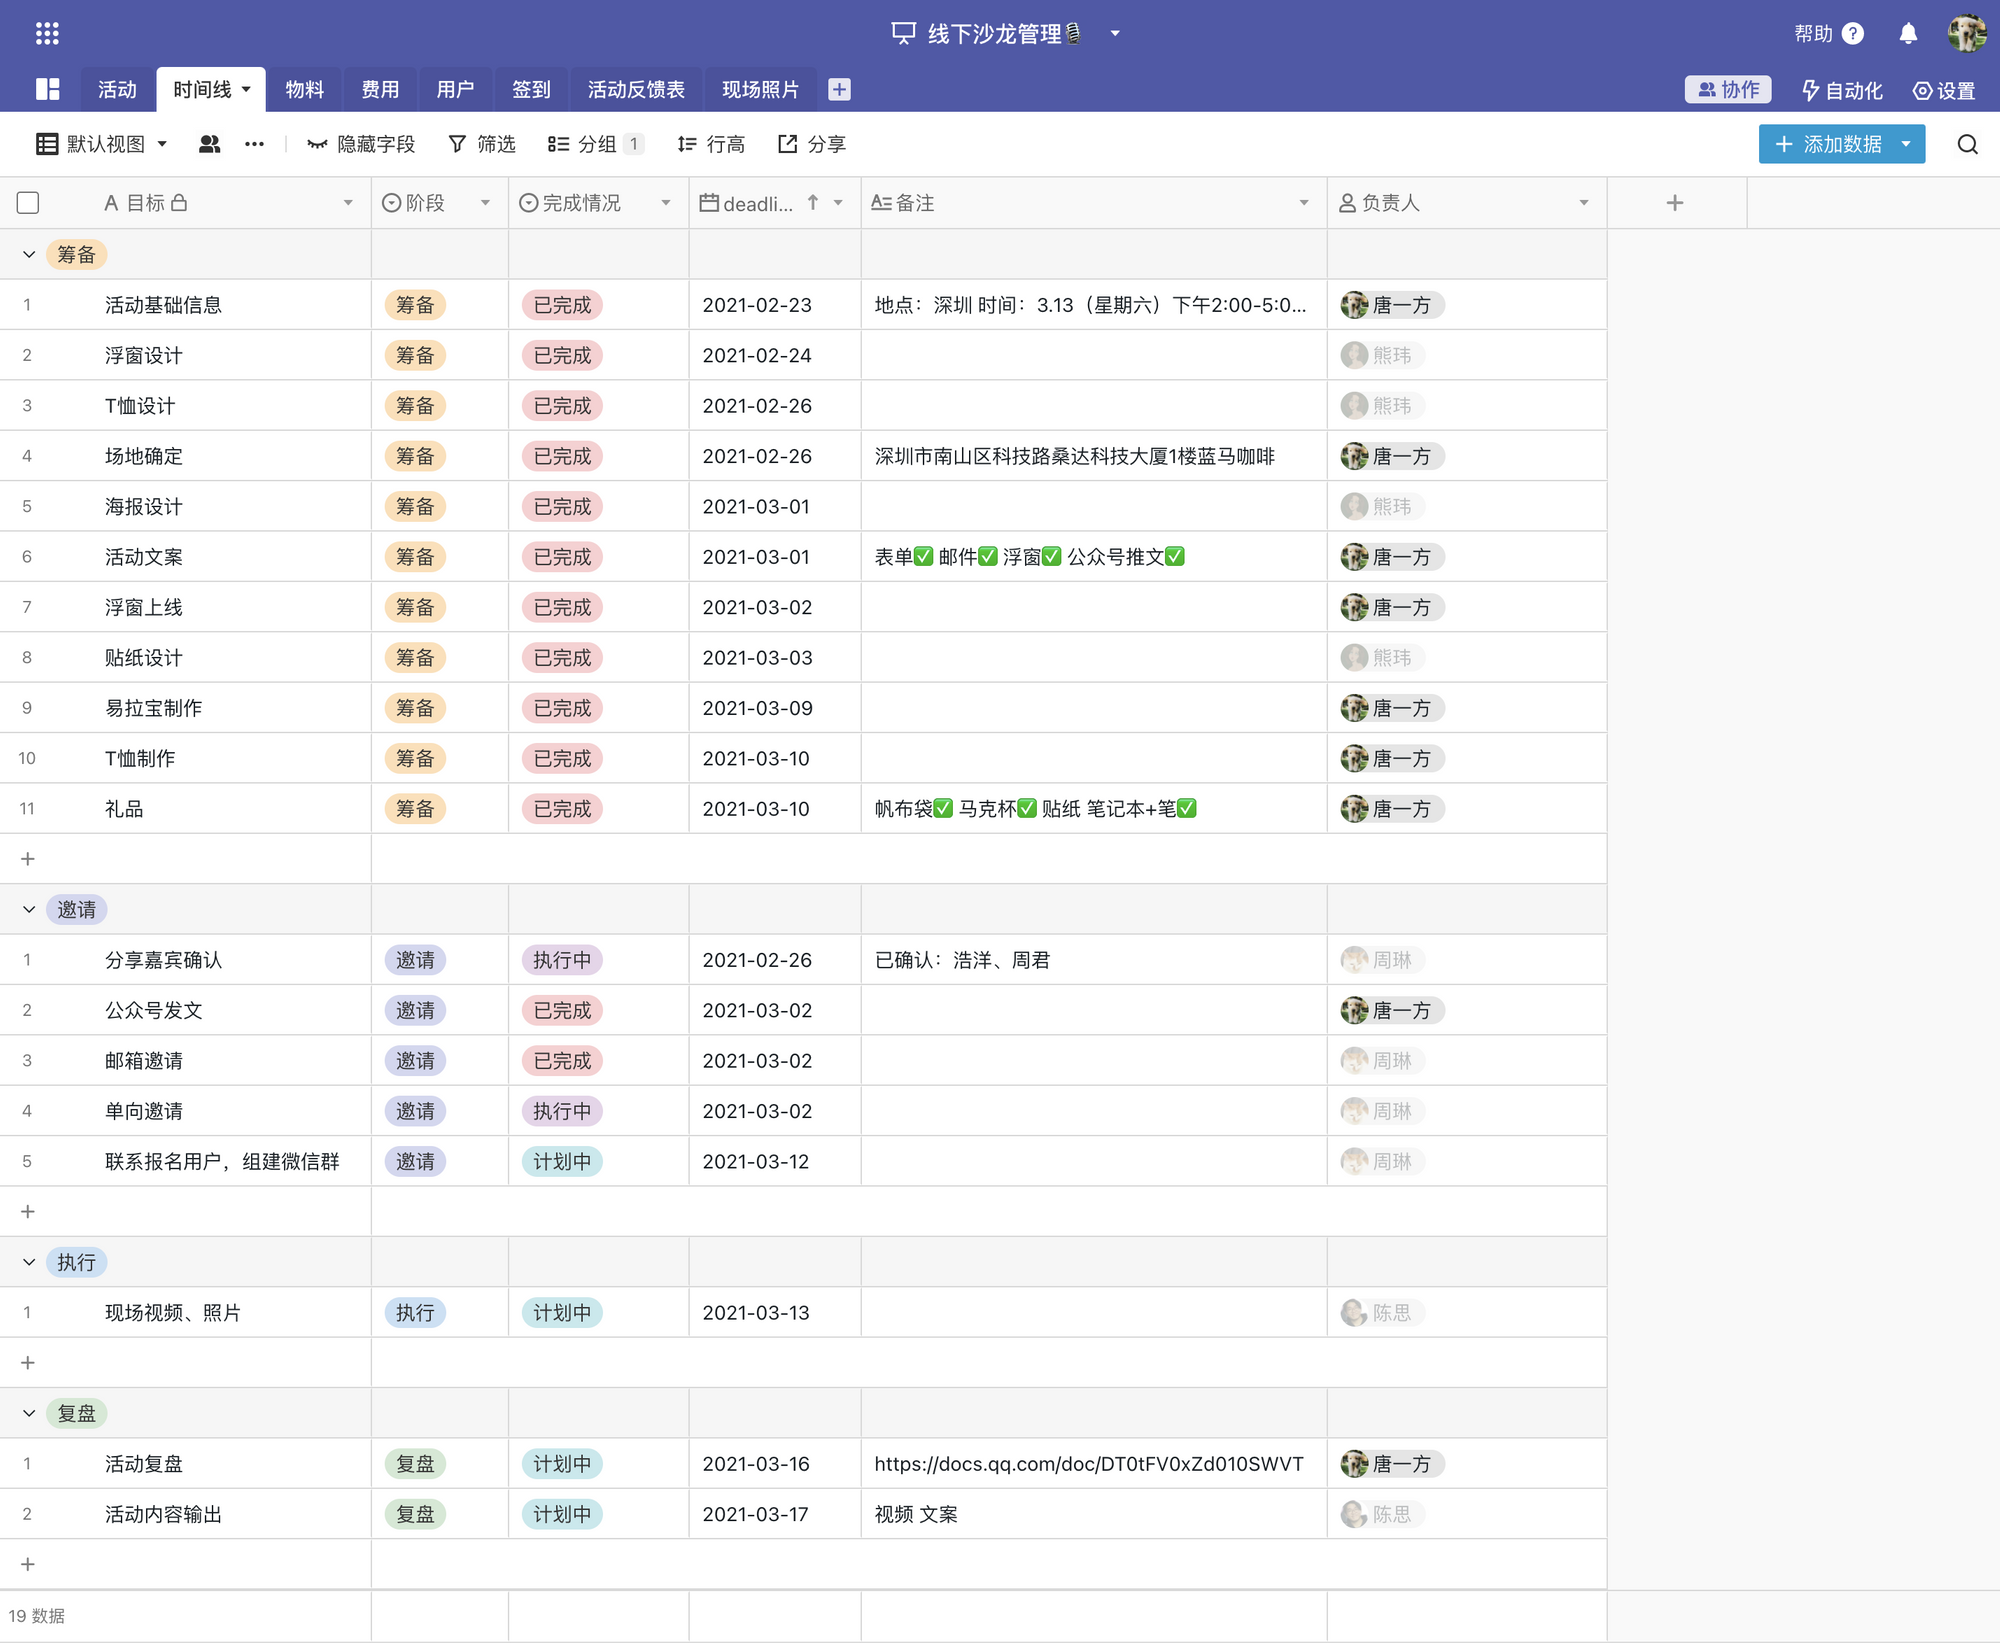2000x1646 pixels.
Task: Open view collaborators people icon
Action: tap(209, 144)
